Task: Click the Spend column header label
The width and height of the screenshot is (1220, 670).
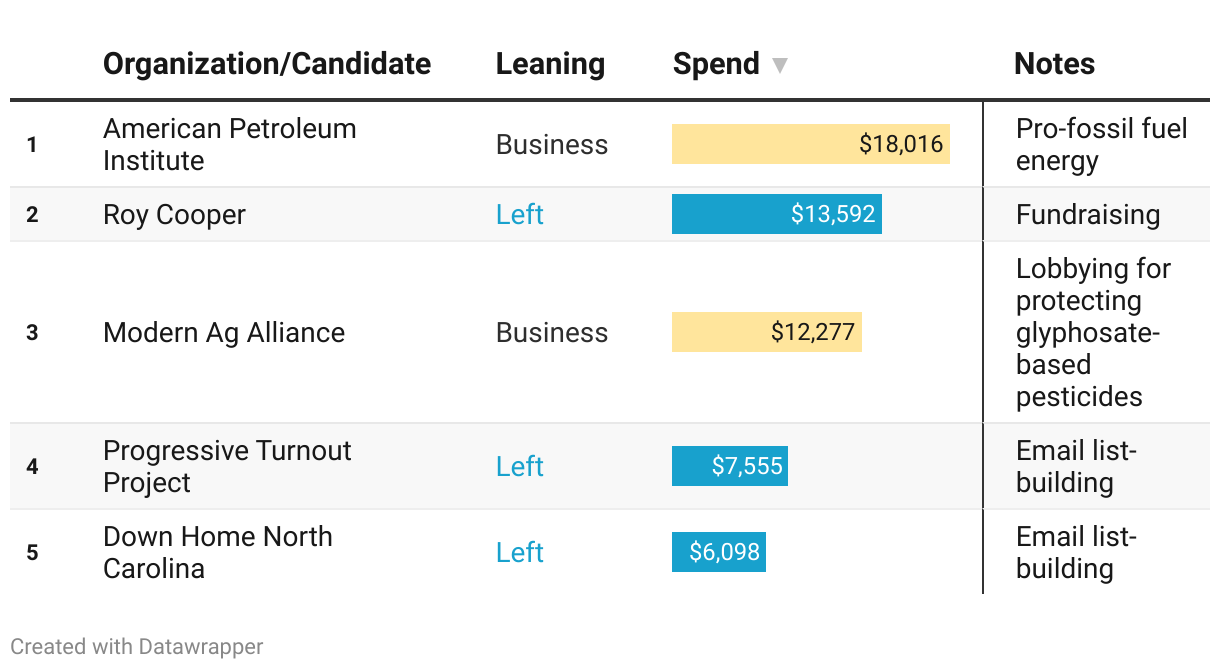Action: tap(716, 64)
